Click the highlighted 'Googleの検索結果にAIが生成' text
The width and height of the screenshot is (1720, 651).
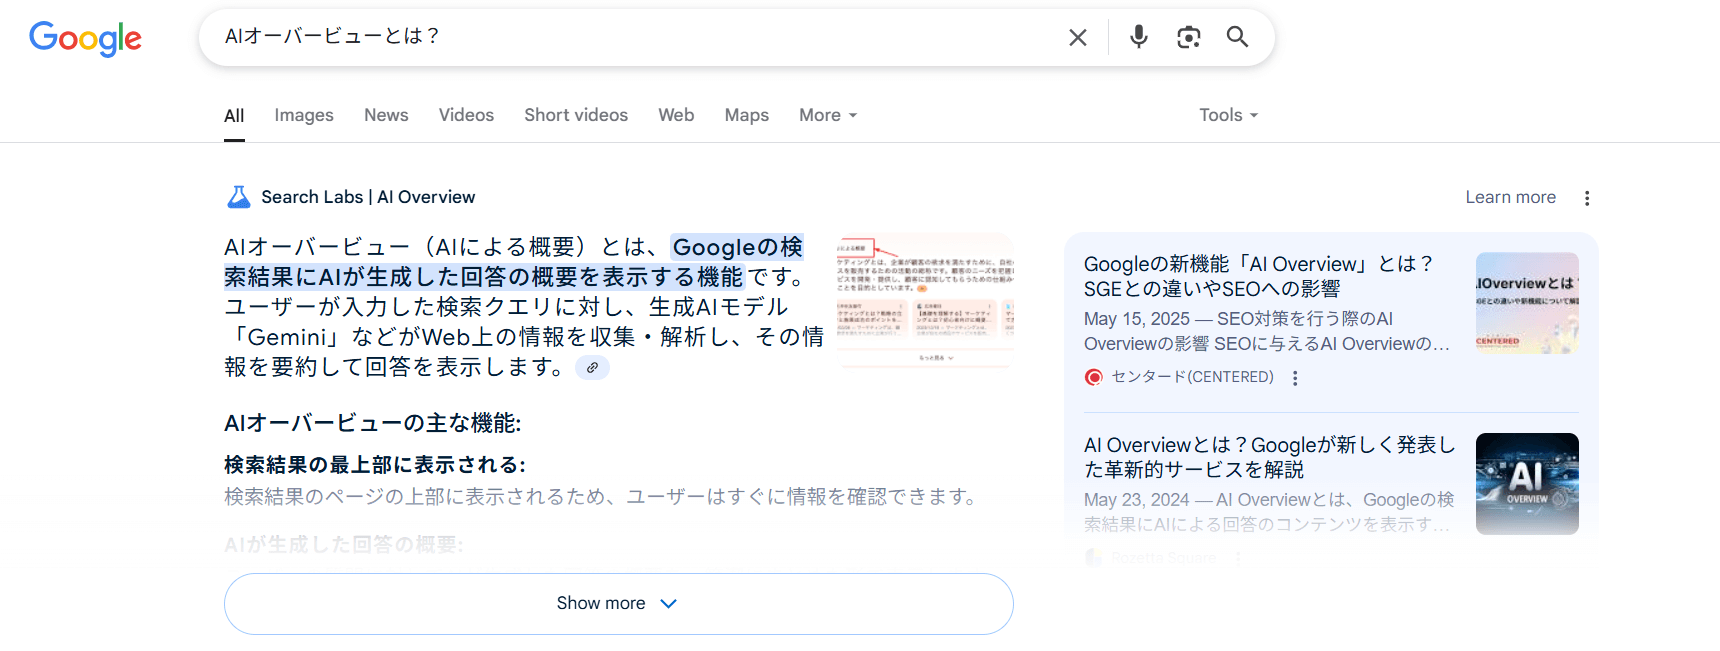[x=514, y=262]
